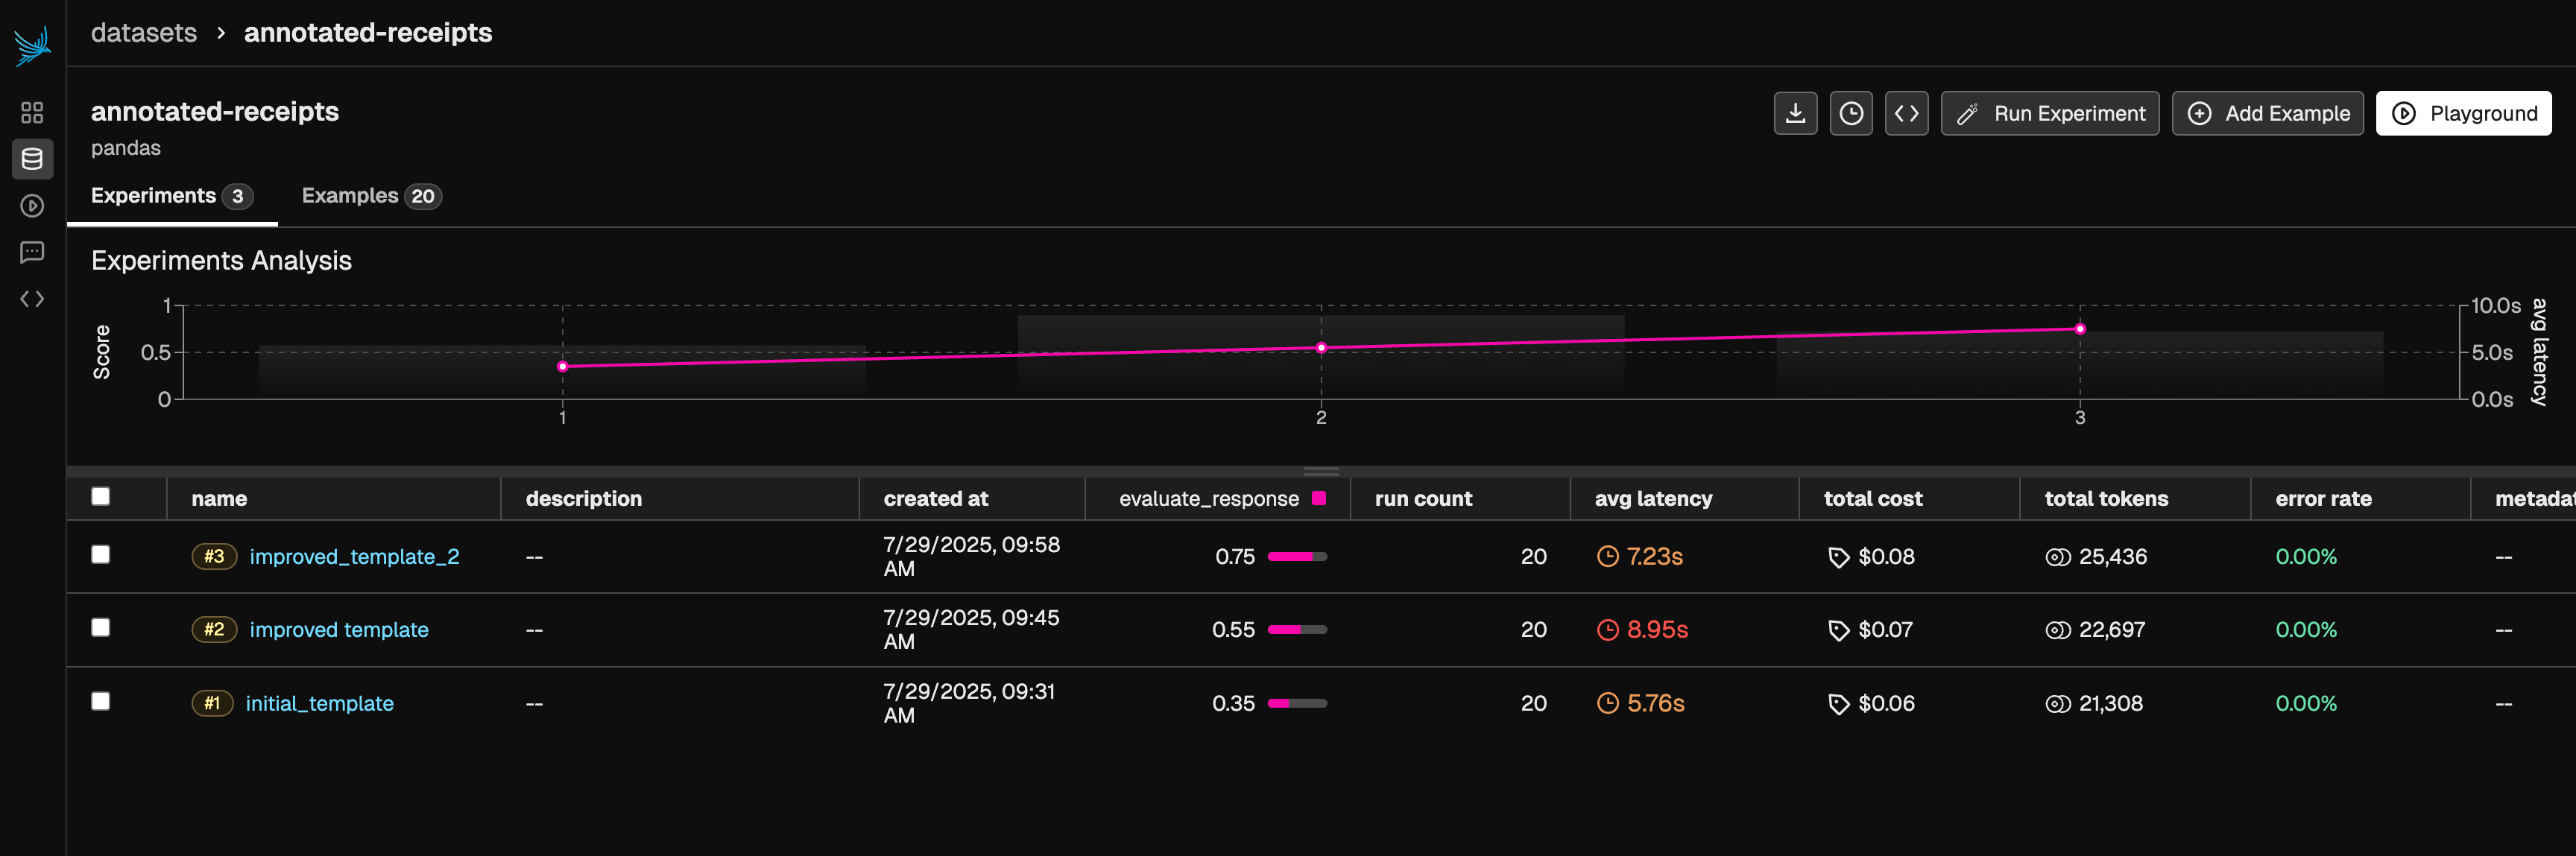2576x856 pixels.
Task: Click the code snippet brackets toolbar button
Action: point(1906,113)
